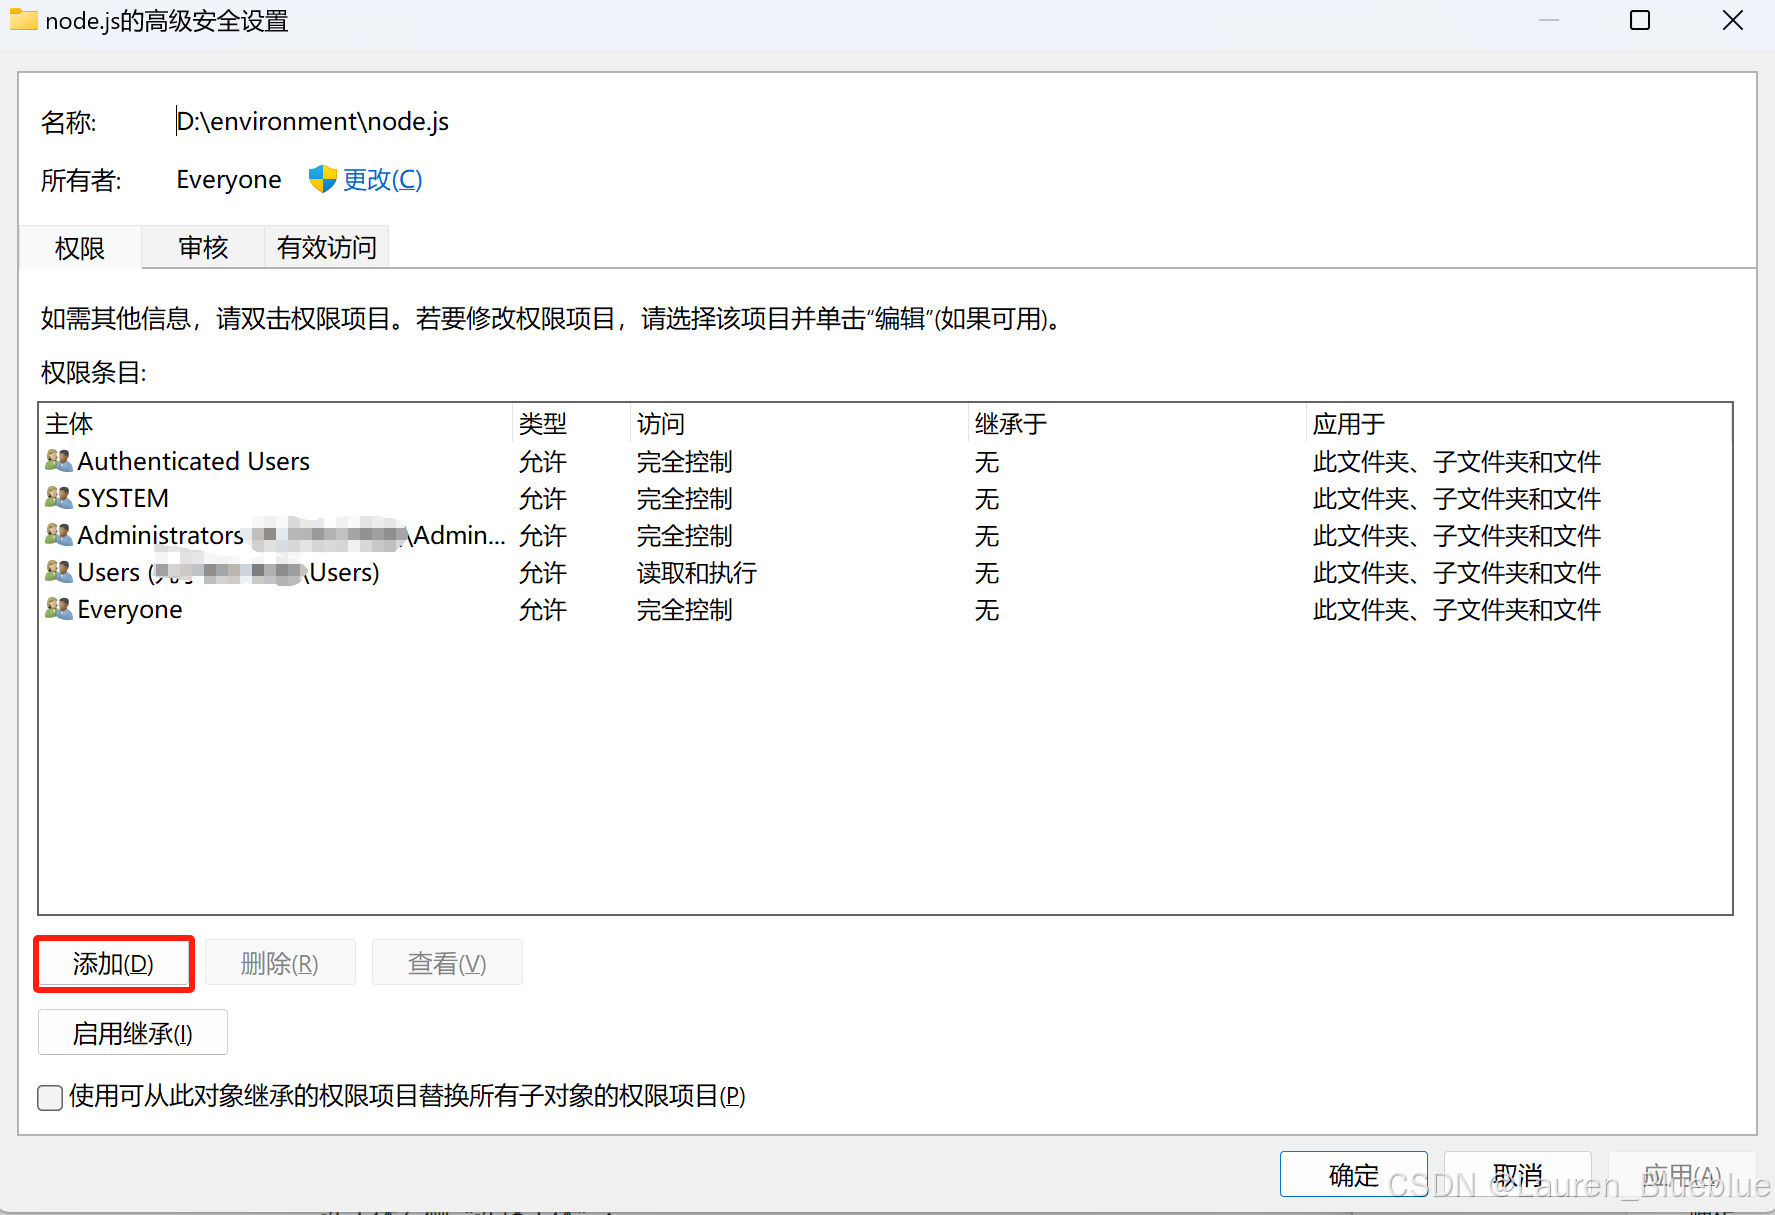Select the Everyone permission entry
The height and width of the screenshot is (1215, 1775).
click(885, 609)
